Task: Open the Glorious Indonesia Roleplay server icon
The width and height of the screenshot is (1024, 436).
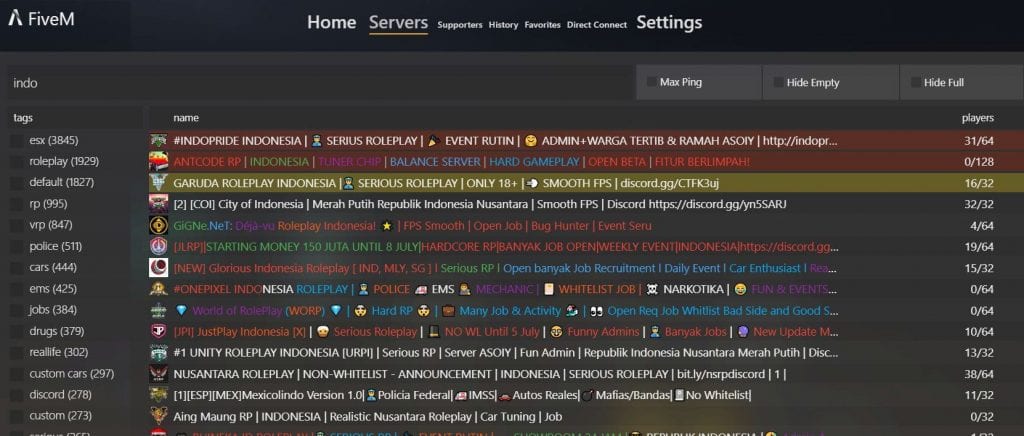Action: [x=158, y=268]
